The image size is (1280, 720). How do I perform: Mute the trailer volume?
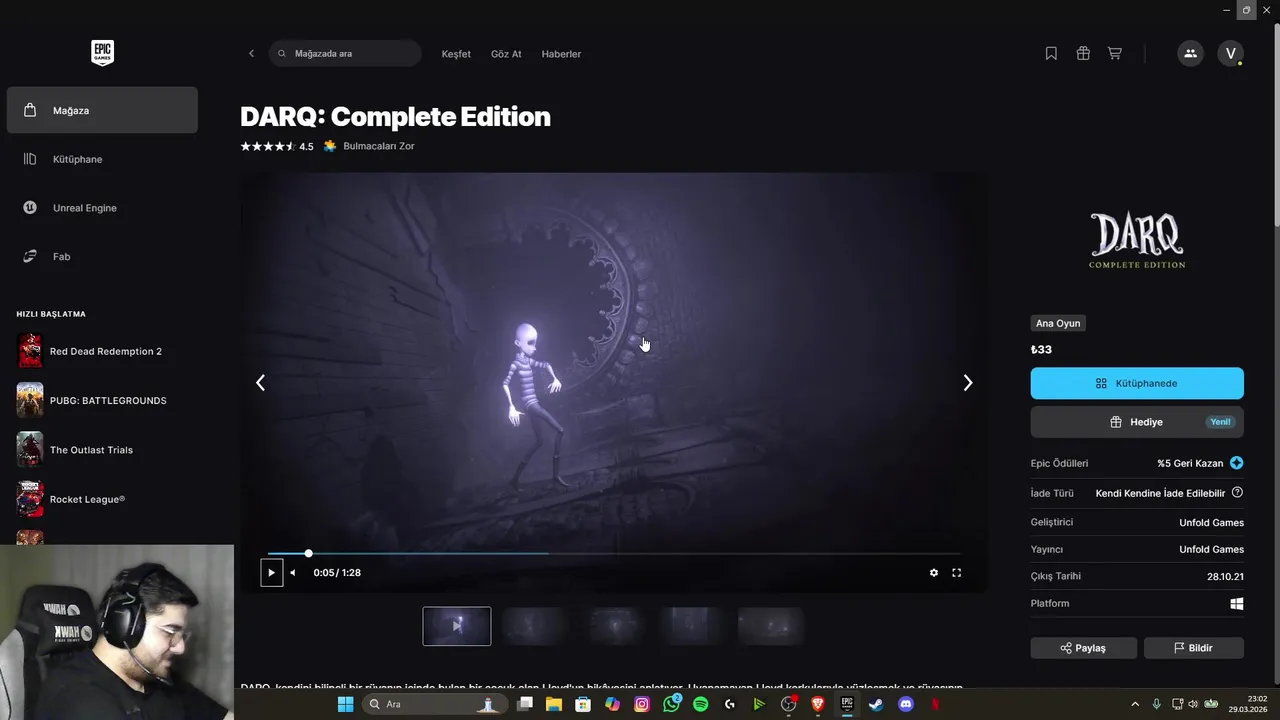coord(293,573)
